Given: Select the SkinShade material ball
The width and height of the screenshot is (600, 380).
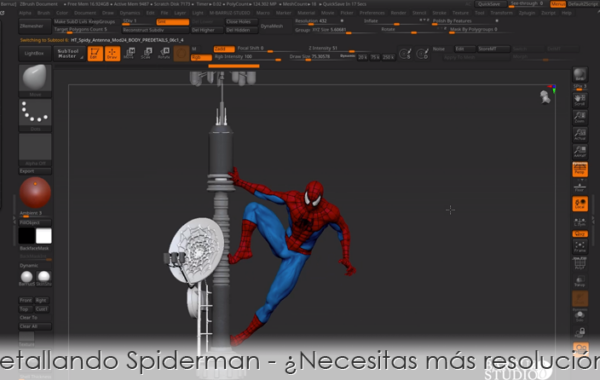Looking at the screenshot, I should pyautogui.click(x=44, y=278).
